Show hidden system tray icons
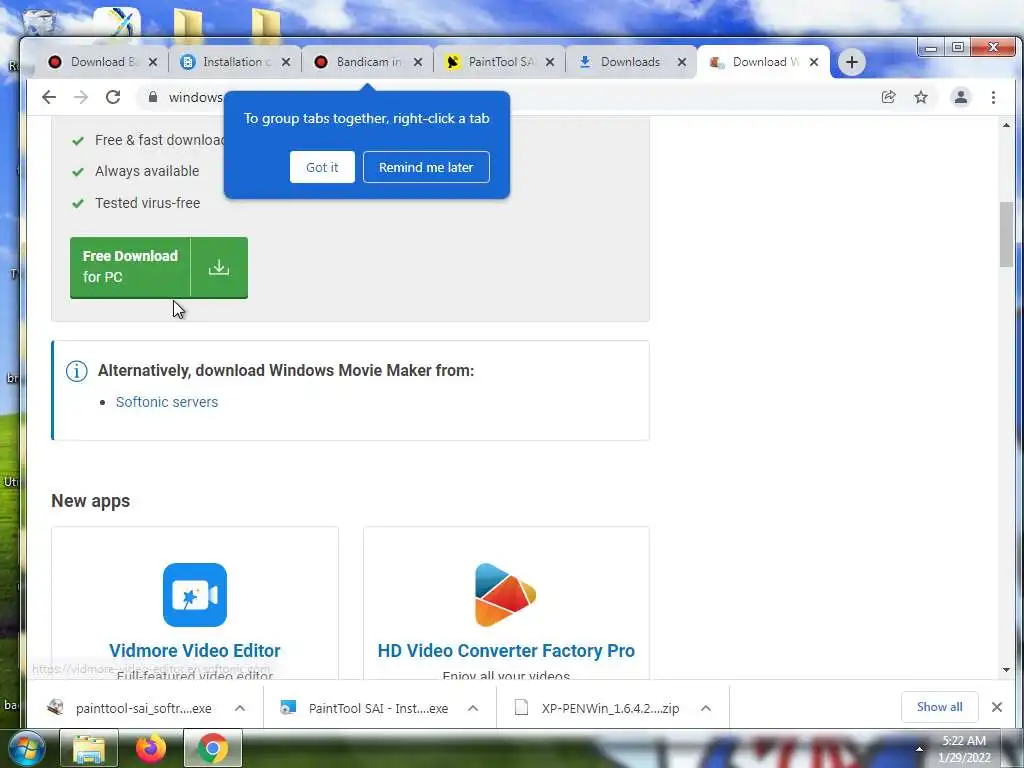 pos(919,749)
